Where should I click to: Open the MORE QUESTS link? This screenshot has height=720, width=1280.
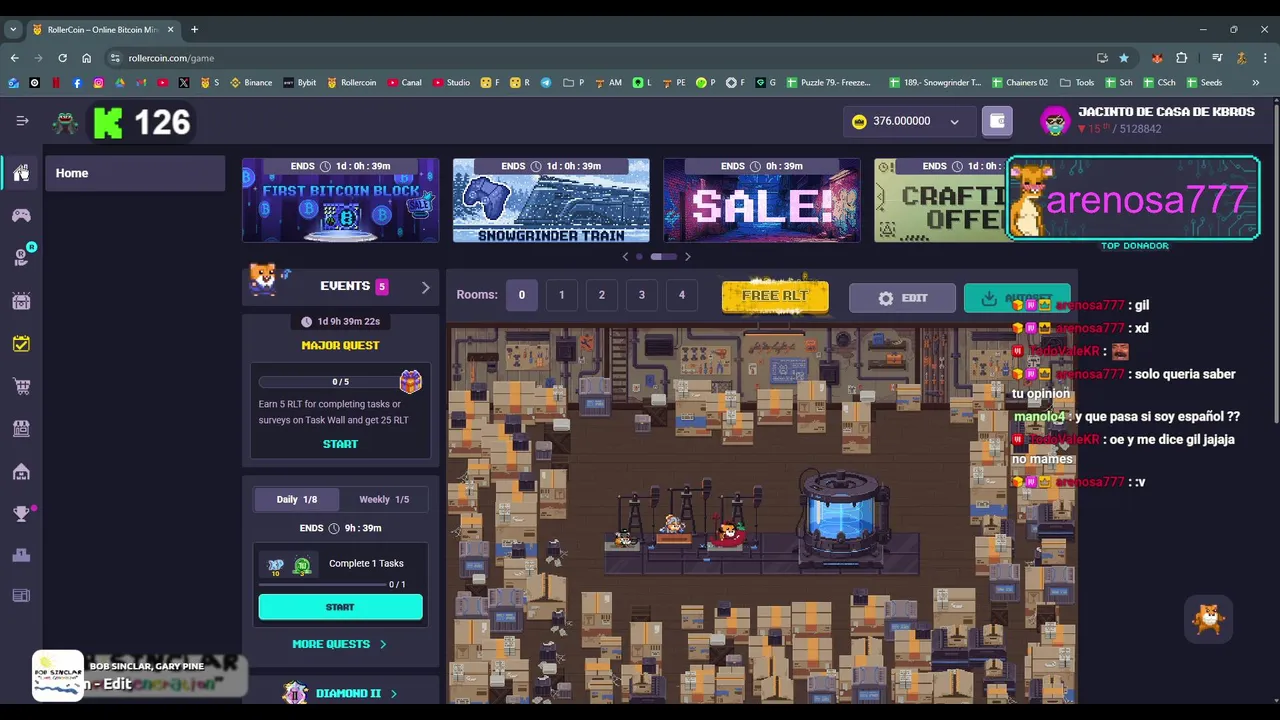(x=339, y=644)
